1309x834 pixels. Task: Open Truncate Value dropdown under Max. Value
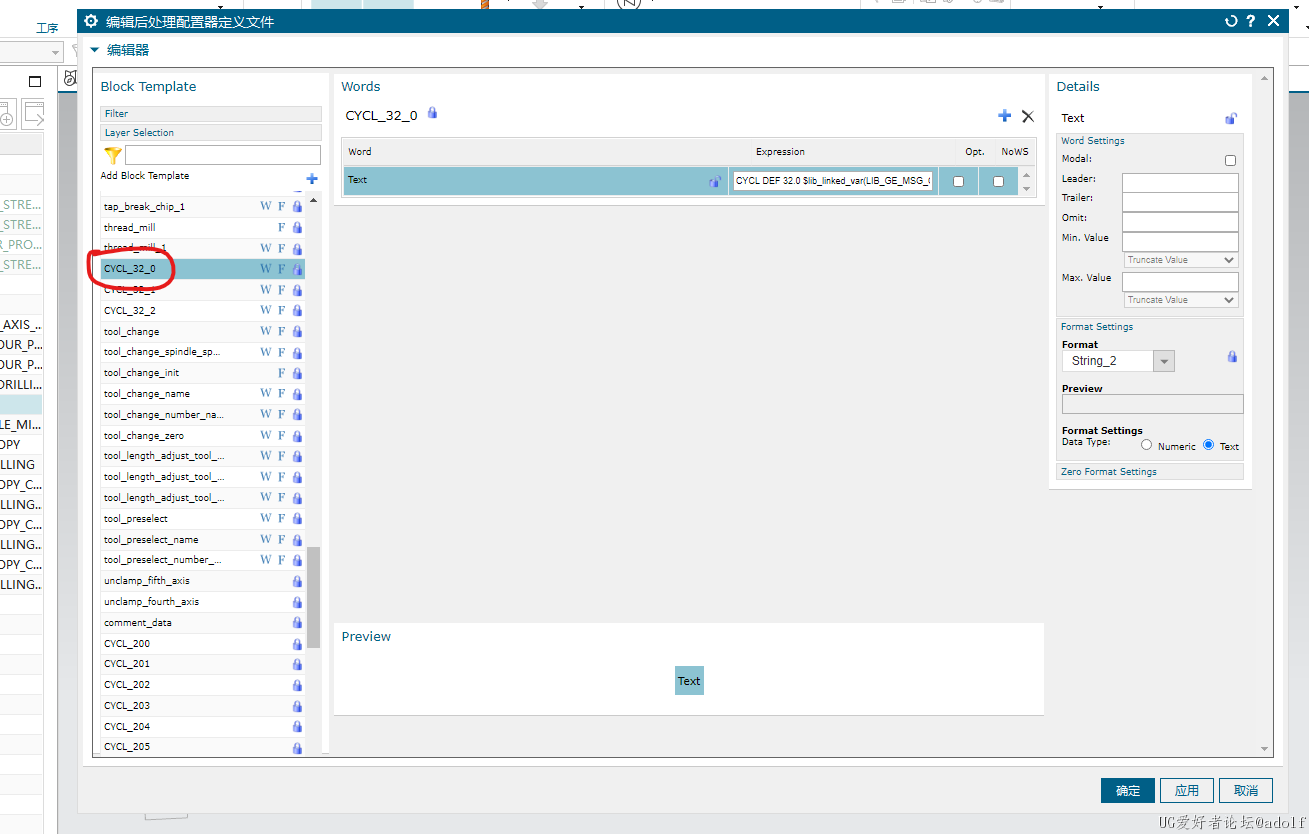click(x=1182, y=300)
